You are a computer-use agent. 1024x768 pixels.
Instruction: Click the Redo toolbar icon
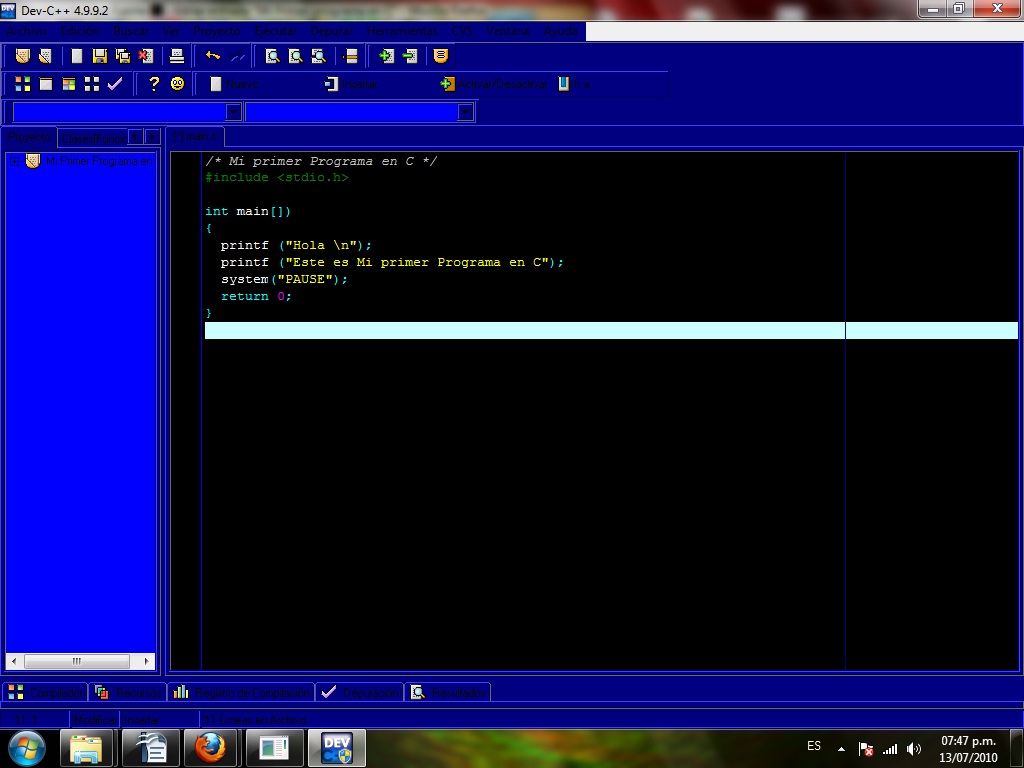[237, 56]
